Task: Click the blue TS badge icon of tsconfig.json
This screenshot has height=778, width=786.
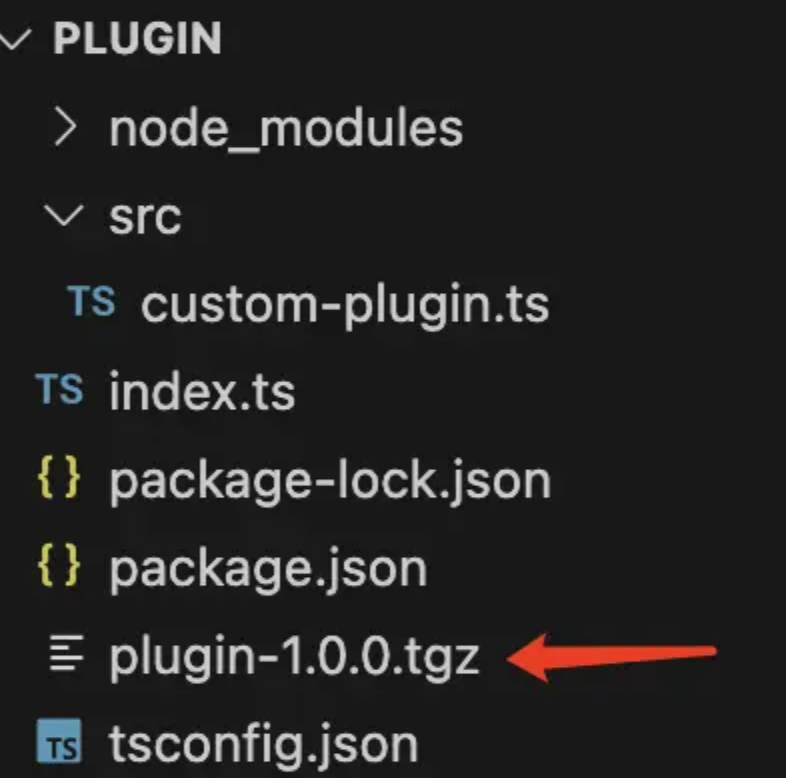Action: (59, 740)
